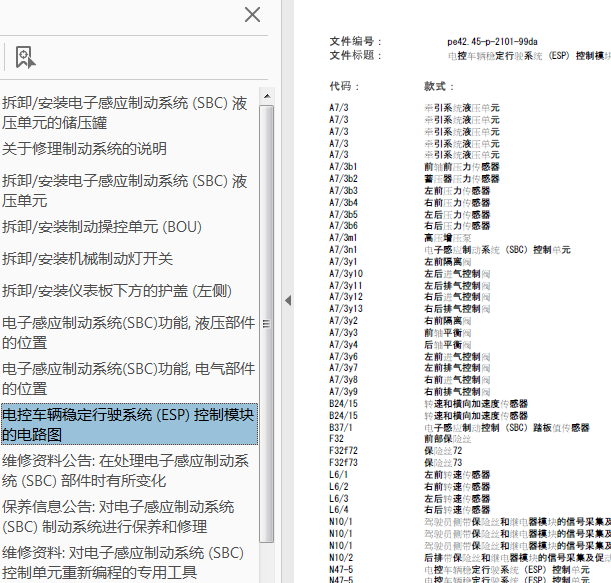The height and width of the screenshot is (583, 611).
Task: Click the 款式 column header
Action: [439, 86]
